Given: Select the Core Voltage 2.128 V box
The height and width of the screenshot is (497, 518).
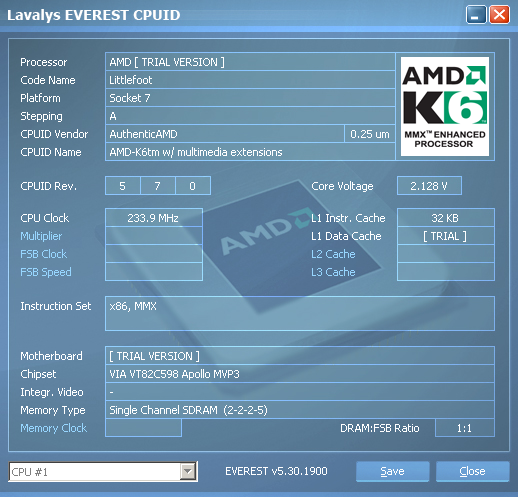Looking at the screenshot, I should click(x=429, y=186).
